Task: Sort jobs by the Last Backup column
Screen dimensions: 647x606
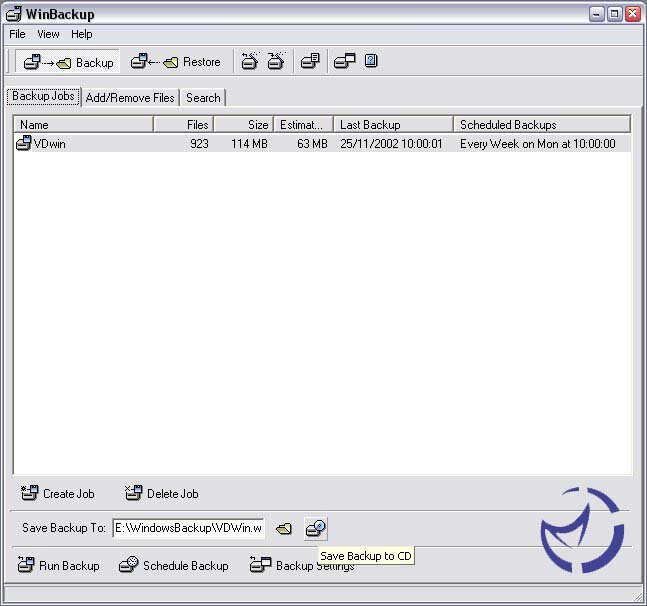Action: click(392, 125)
